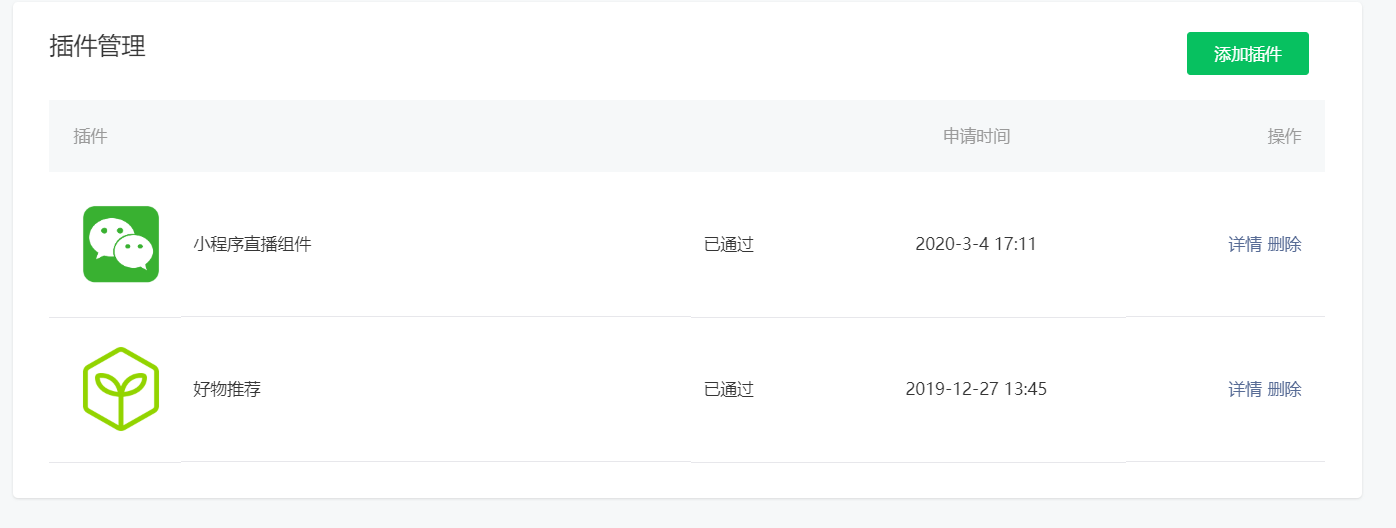
Task: Open 详情 for 好物推荐 plugin
Action: (x=1244, y=389)
